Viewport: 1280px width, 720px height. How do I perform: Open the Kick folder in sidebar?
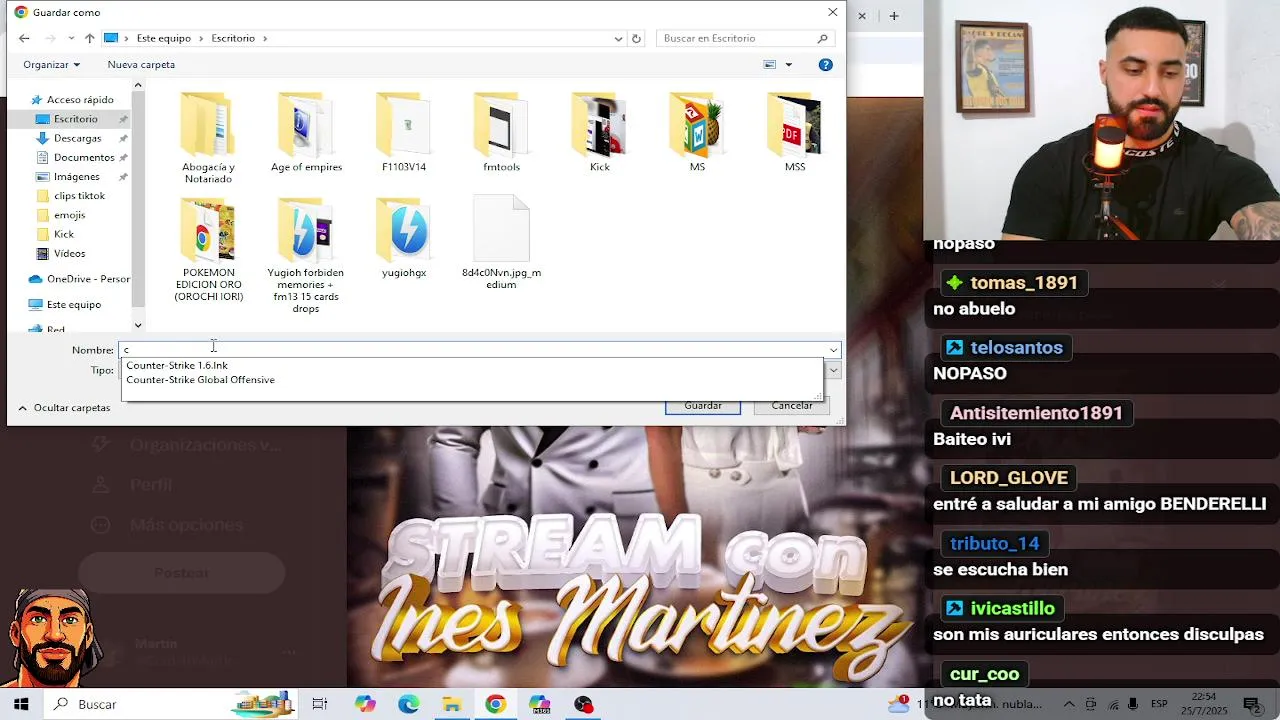pos(64,234)
